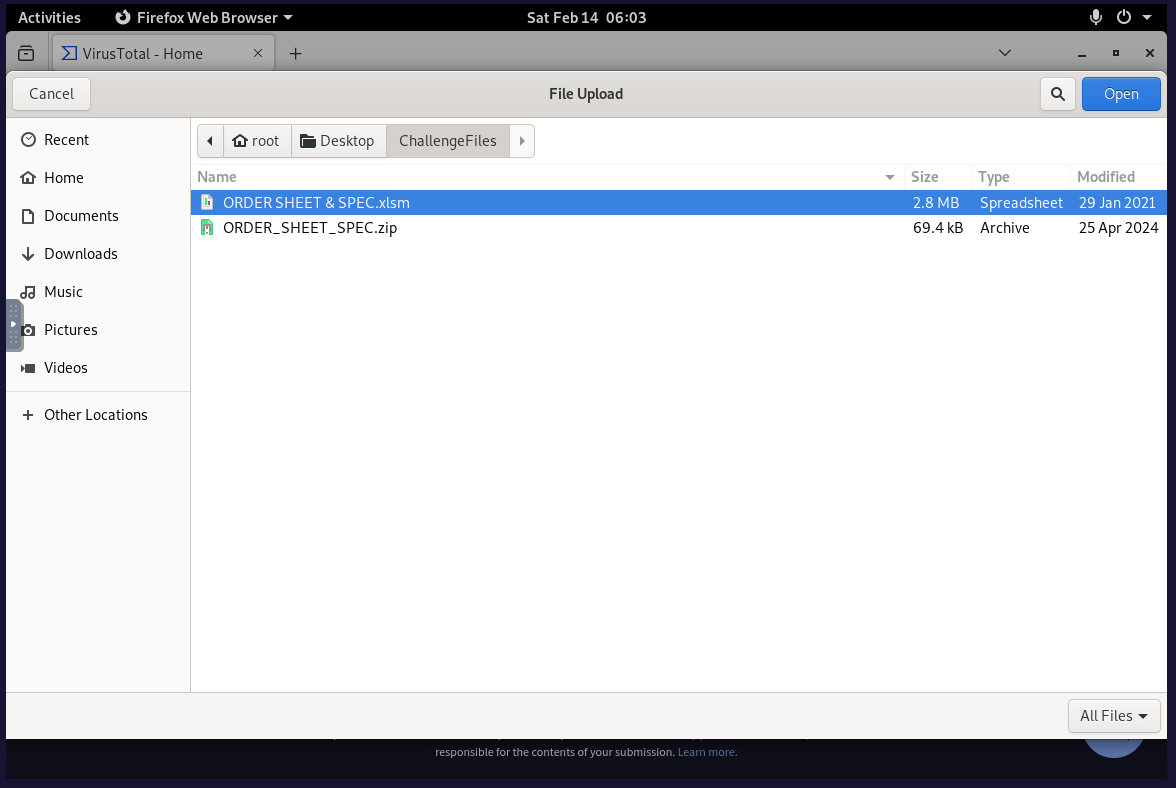Select the ORDER_SHEET_SPEC.zip archive file
This screenshot has height=788, width=1176.
coord(310,228)
